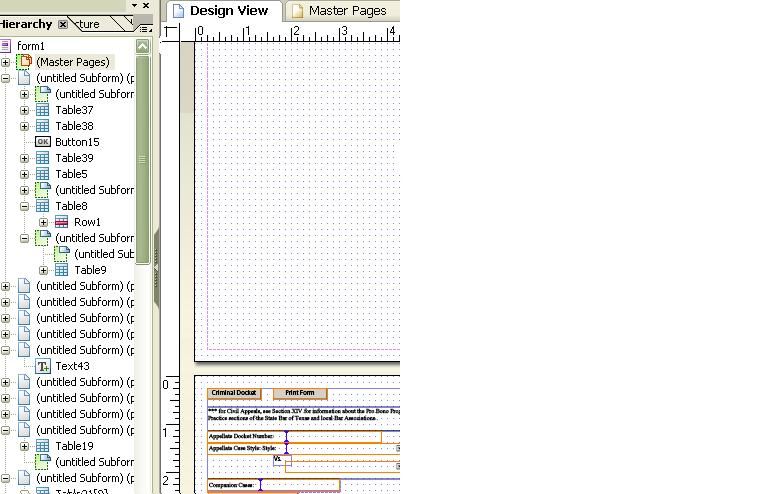Click the Table37 table icon
The height and width of the screenshot is (494, 772).
click(43, 110)
